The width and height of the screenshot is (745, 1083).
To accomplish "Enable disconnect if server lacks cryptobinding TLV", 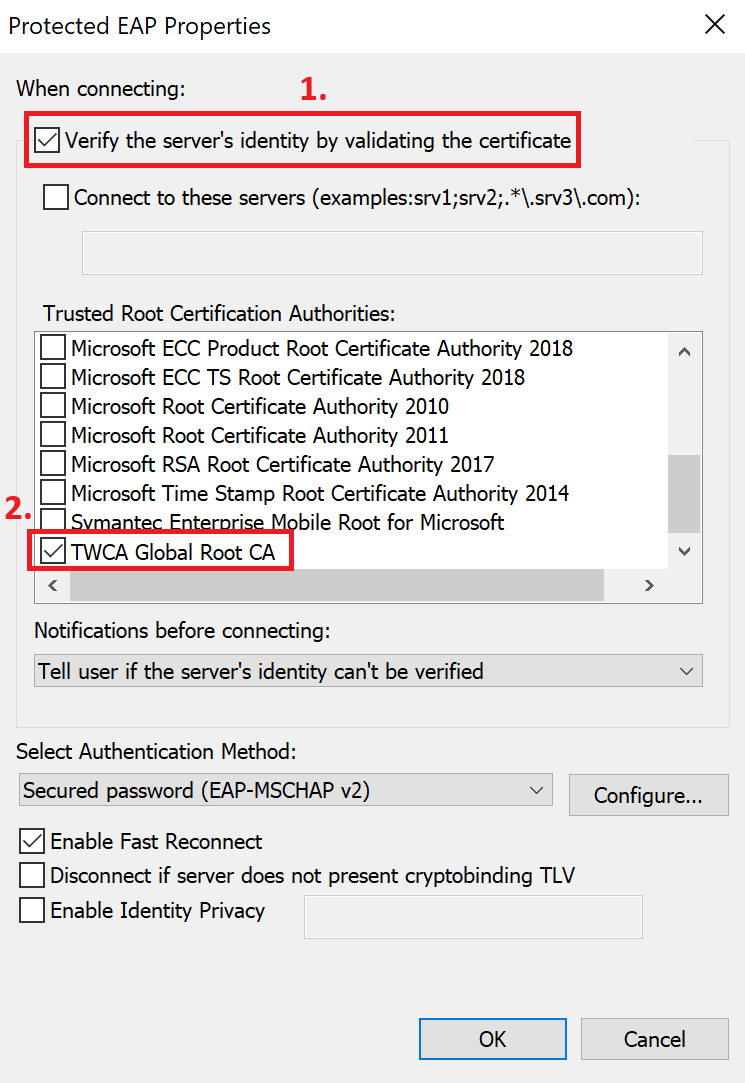I will pyautogui.click(x=31, y=876).
